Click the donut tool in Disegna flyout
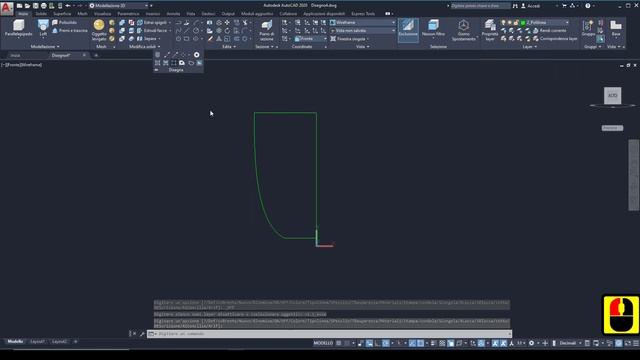640x360 pixels. (197, 55)
